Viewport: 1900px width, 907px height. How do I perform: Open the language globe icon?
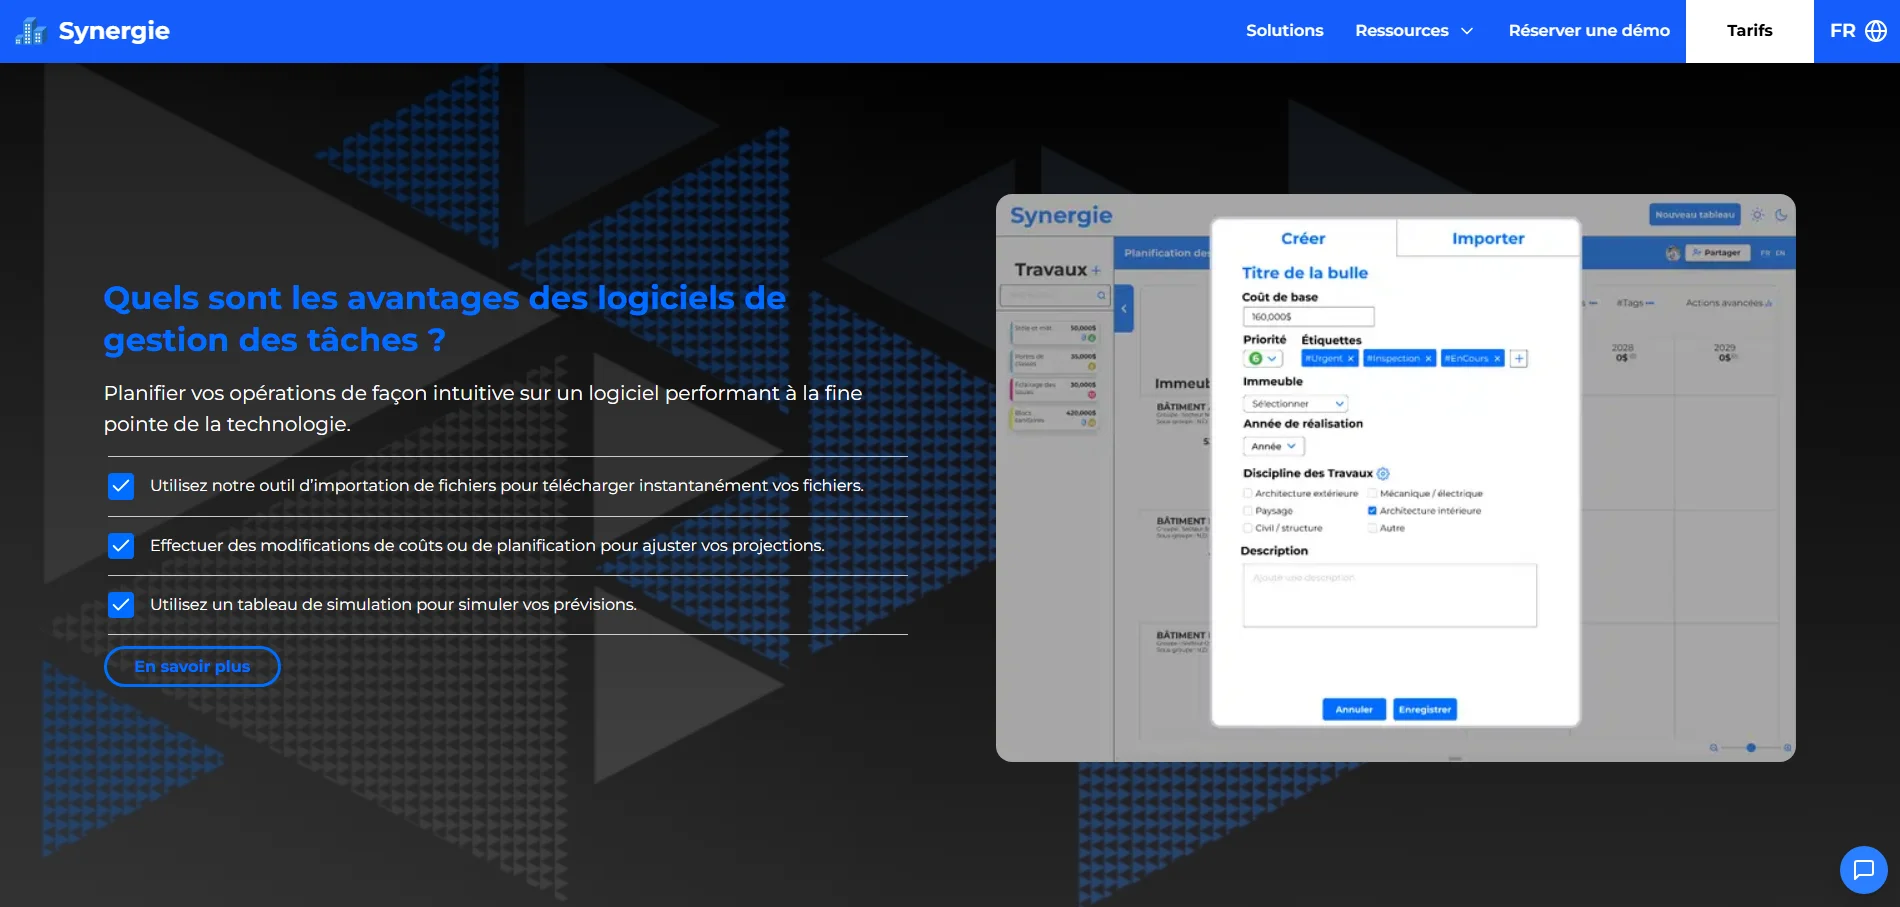point(1876,31)
